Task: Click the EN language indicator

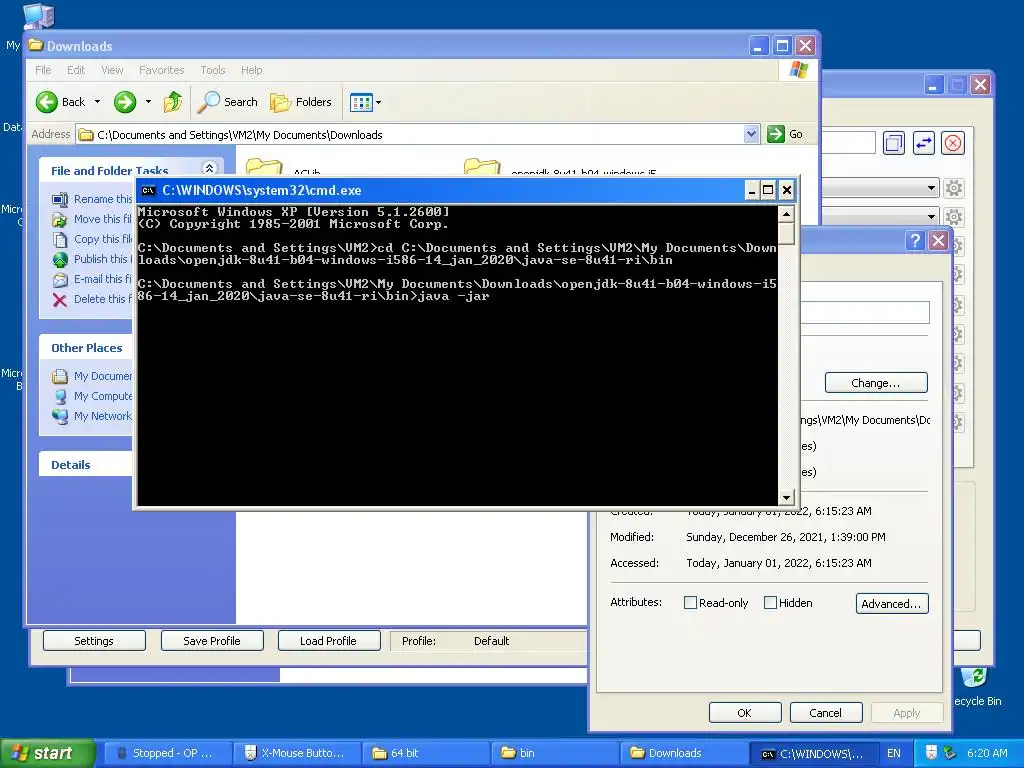Action: tap(893, 753)
